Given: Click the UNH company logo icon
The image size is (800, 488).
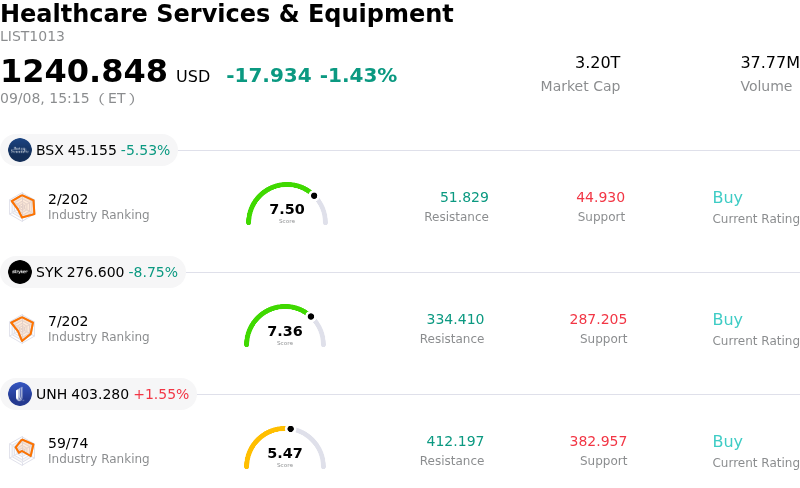Looking at the screenshot, I should click(x=20, y=394).
